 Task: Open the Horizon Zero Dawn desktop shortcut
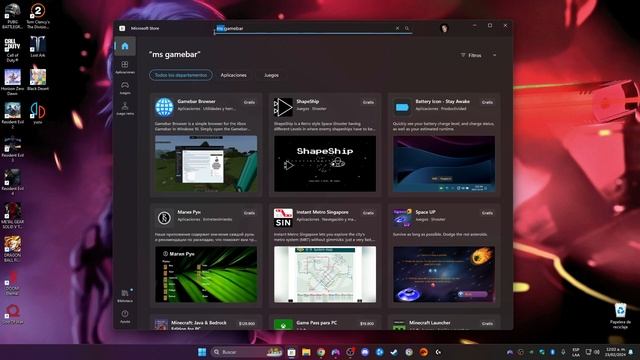[x=12, y=82]
